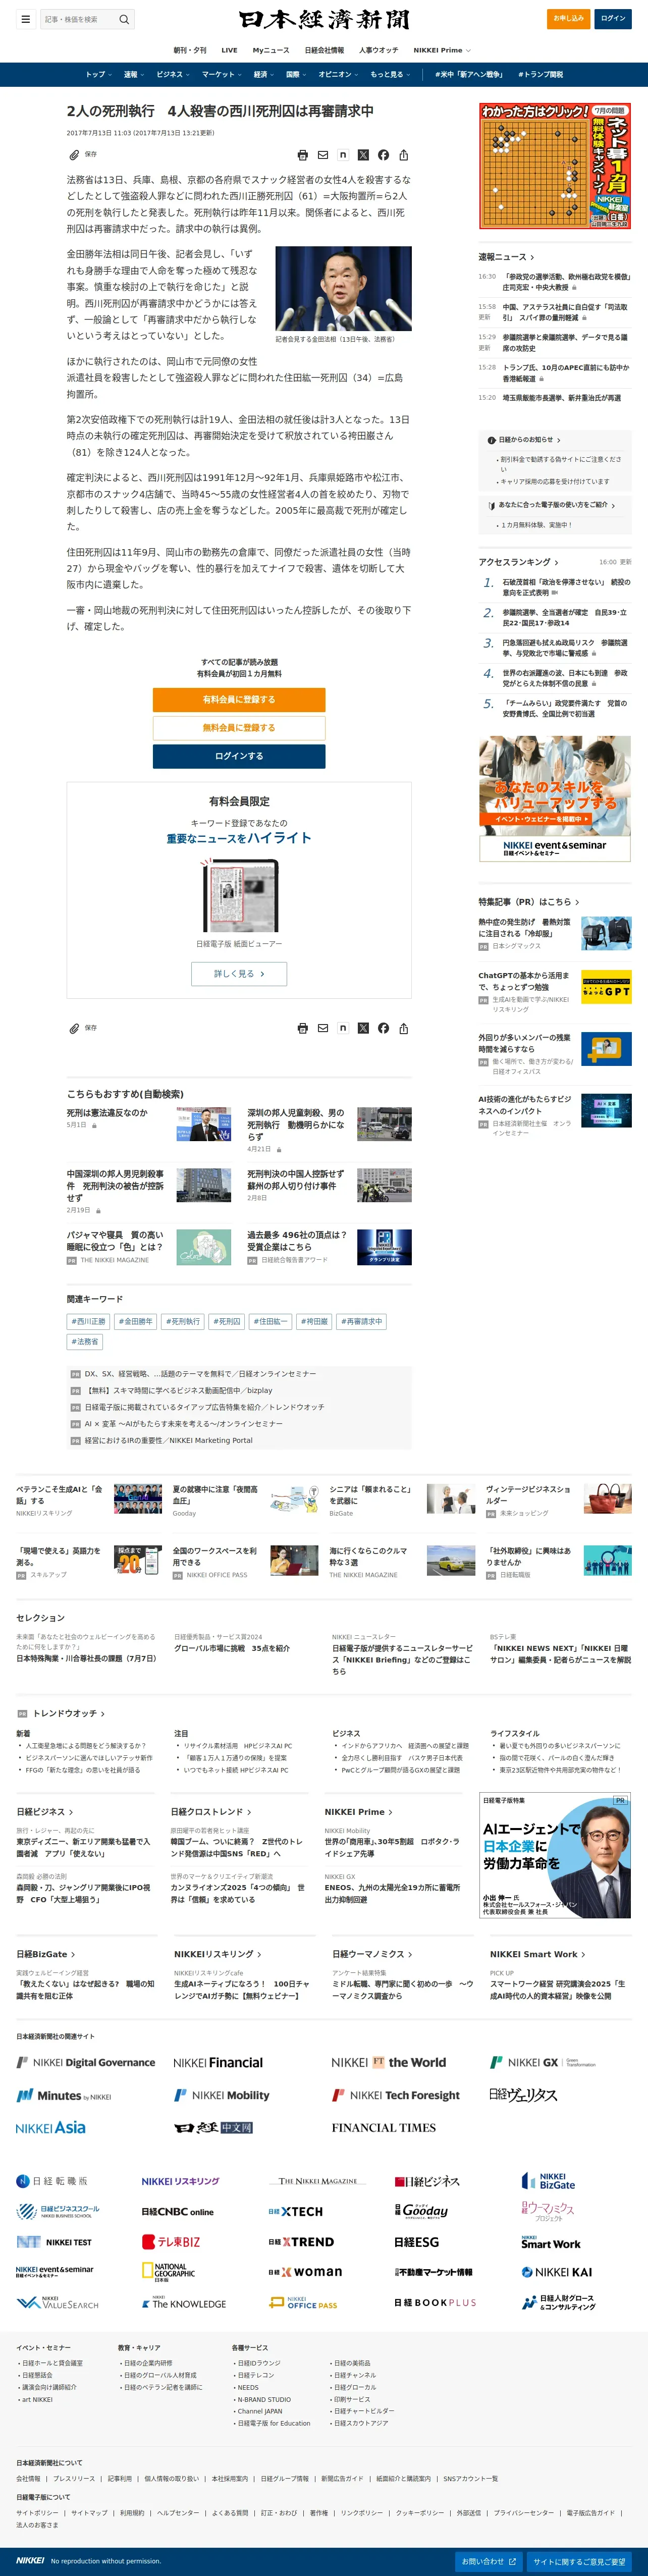Open the Myニュース menu item
Image resolution: width=648 pixels, height=2576 pixels.
270,50
